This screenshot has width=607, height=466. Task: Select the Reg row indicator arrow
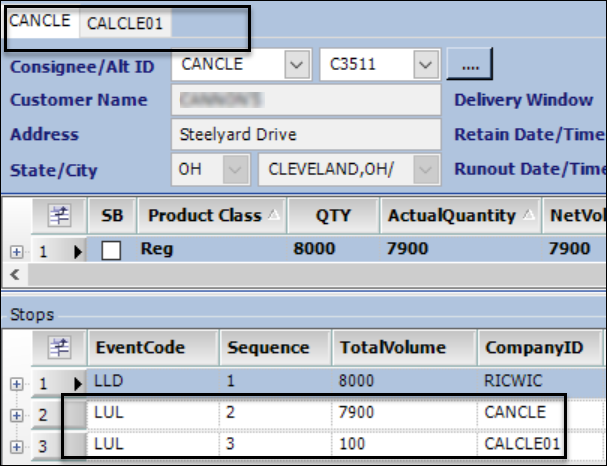click(x=77, y=251)
